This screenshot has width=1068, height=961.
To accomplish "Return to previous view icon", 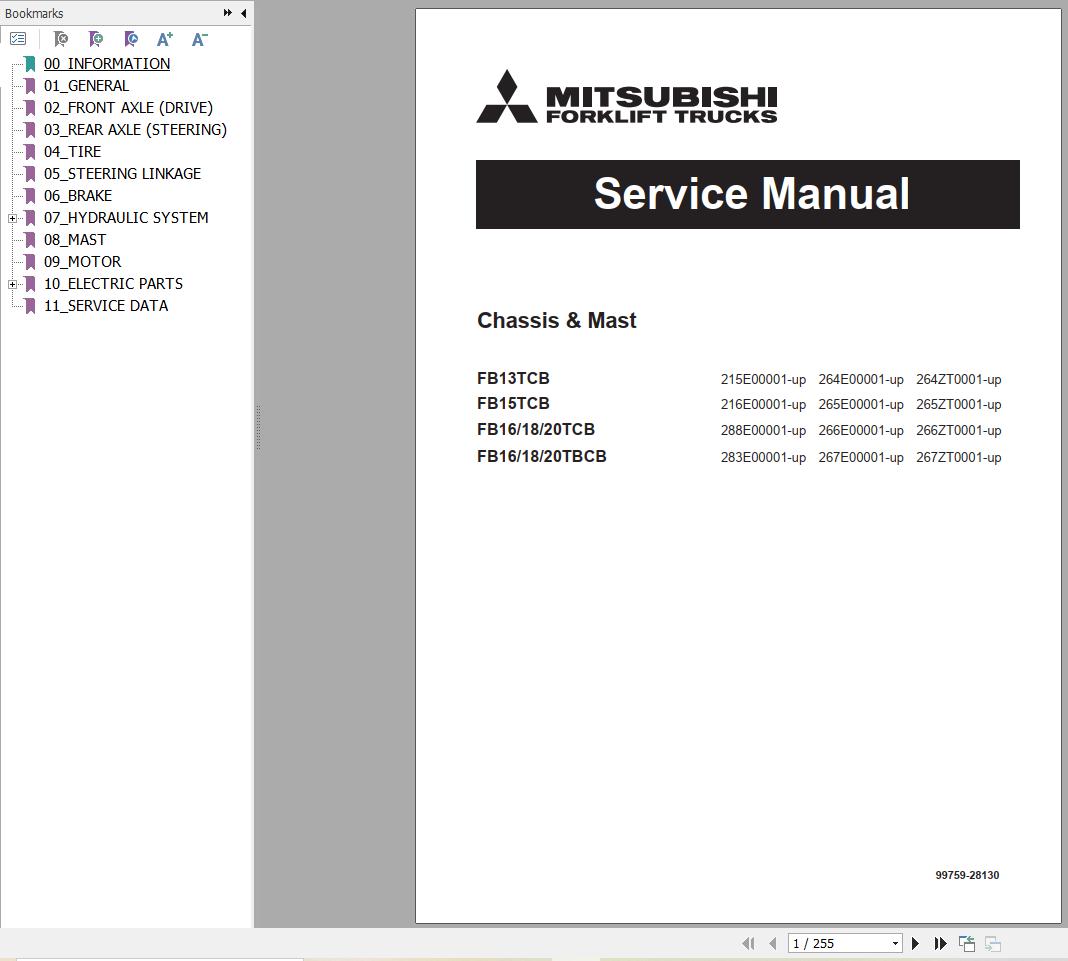I will pos(966,943).
